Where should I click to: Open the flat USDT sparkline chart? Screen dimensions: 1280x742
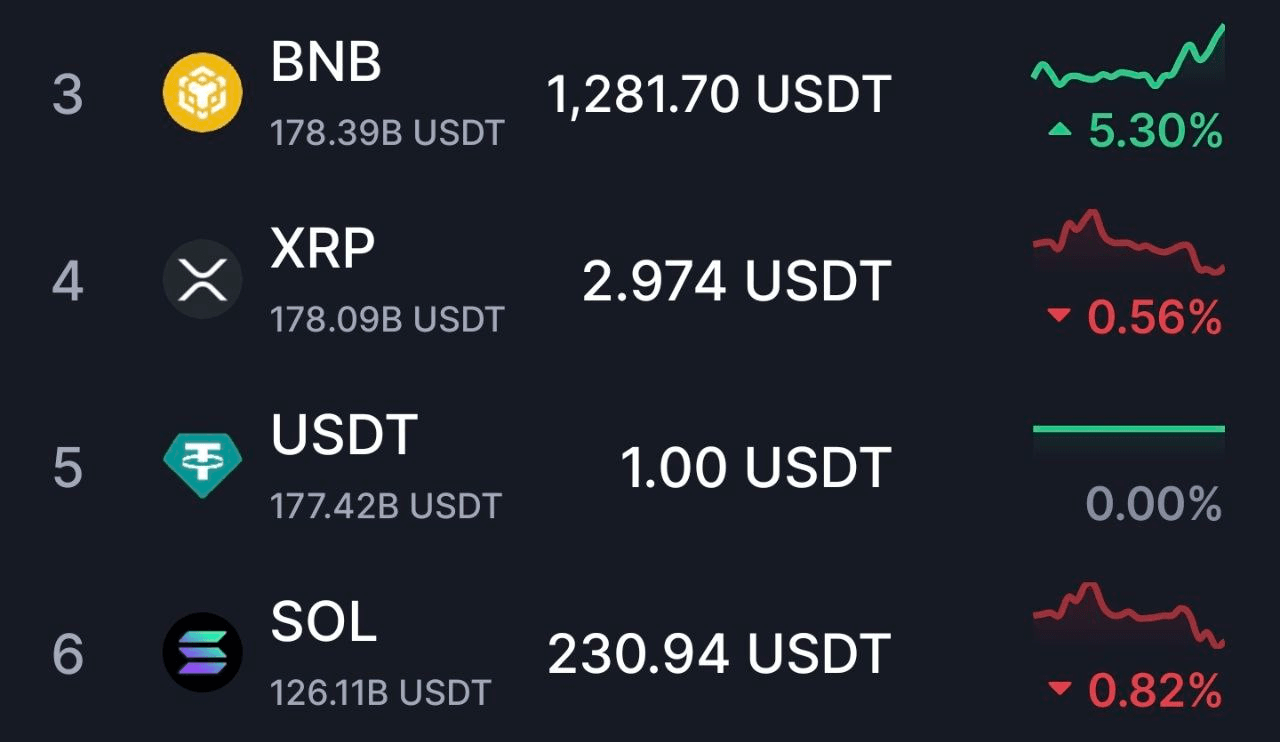(x=1127, y=429)
